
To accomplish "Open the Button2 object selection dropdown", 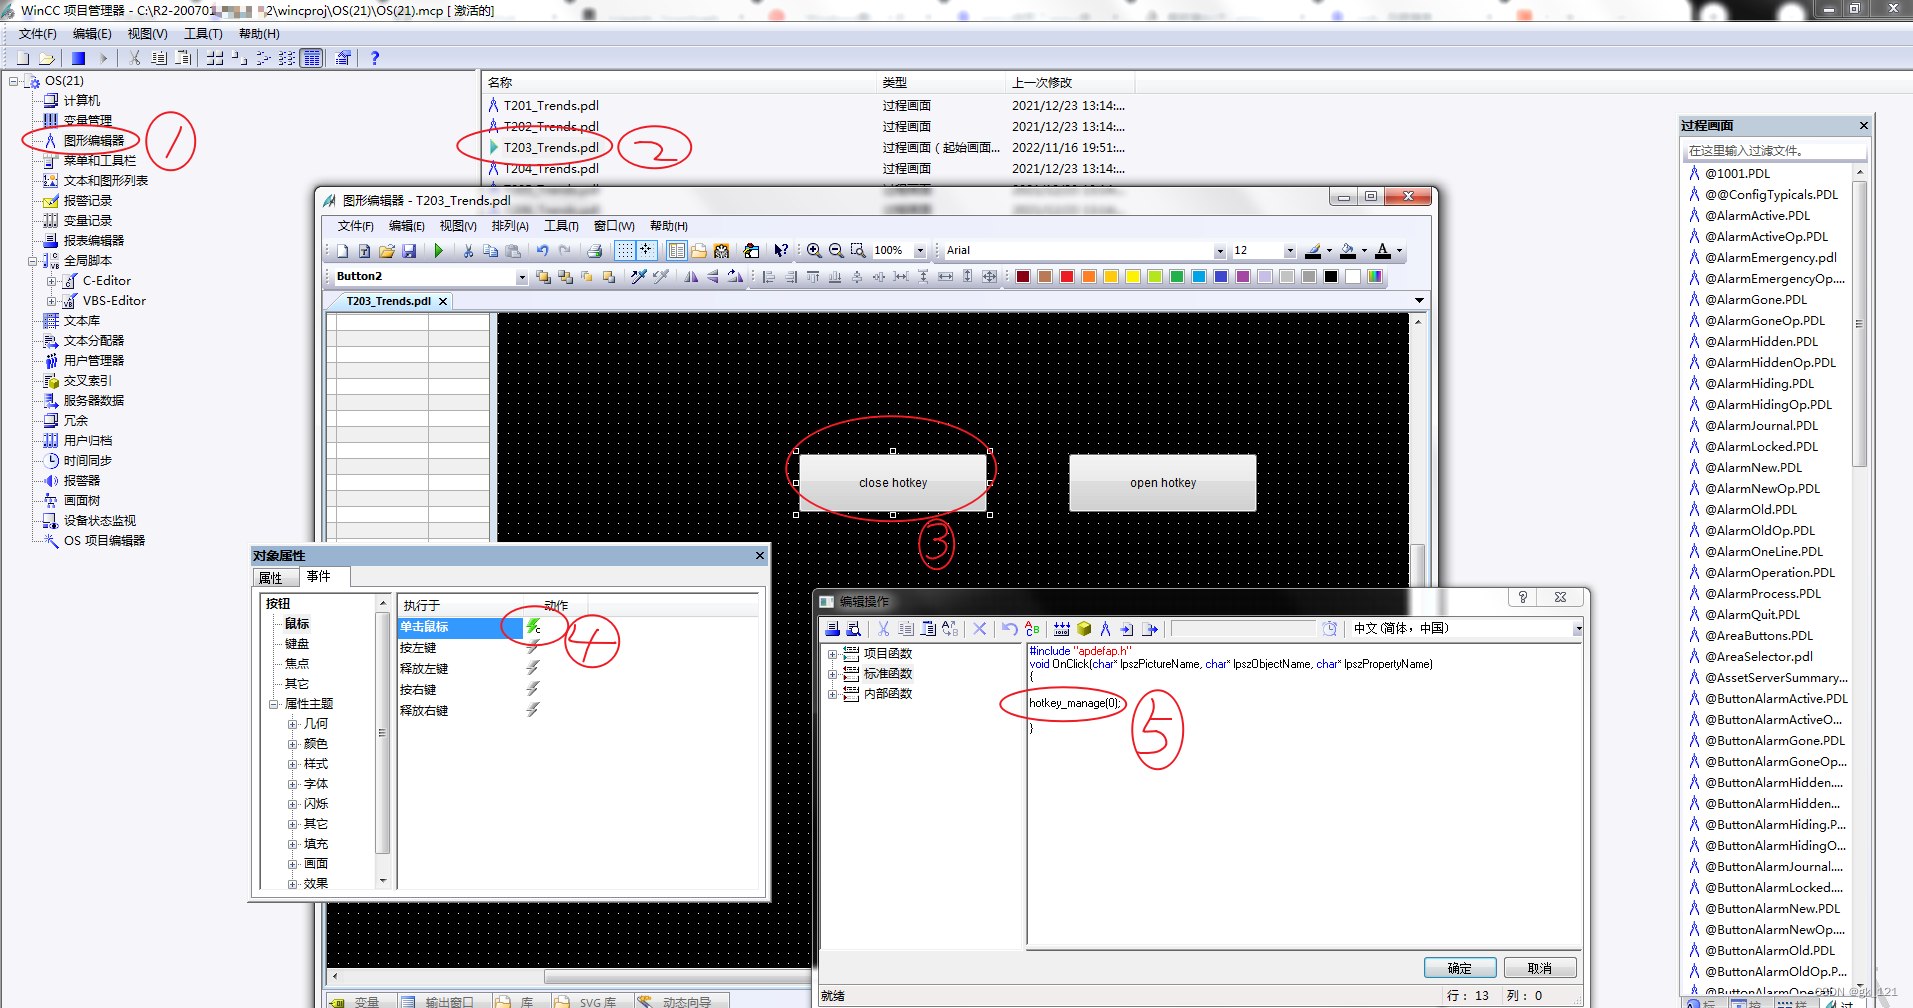I will 522,277.
